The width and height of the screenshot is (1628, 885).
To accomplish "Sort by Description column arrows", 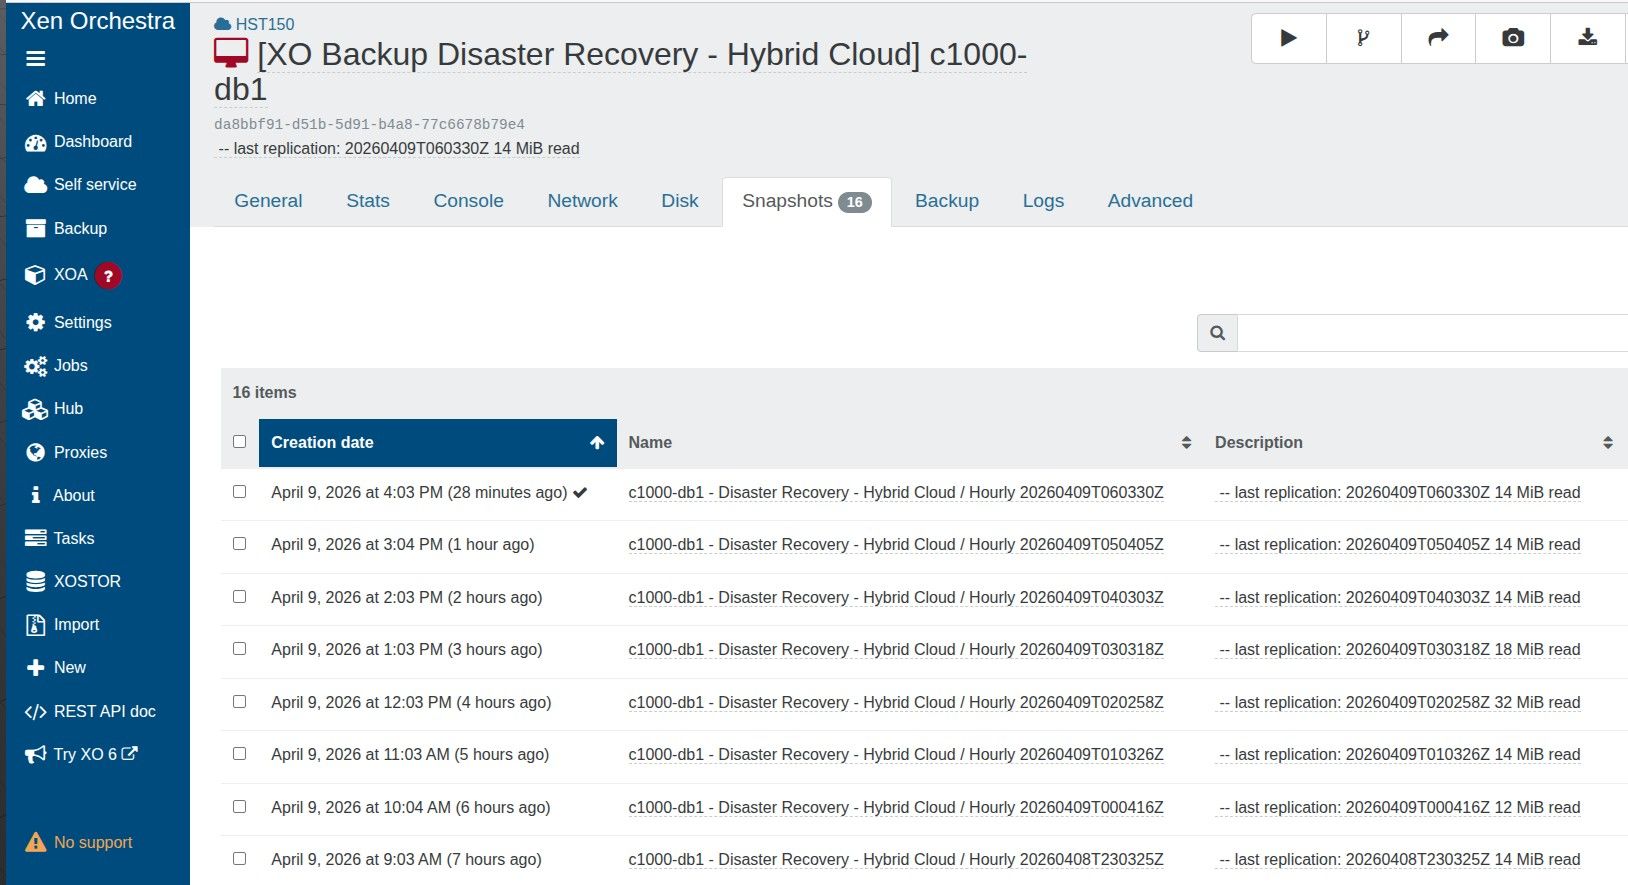I will [1607, 443].
